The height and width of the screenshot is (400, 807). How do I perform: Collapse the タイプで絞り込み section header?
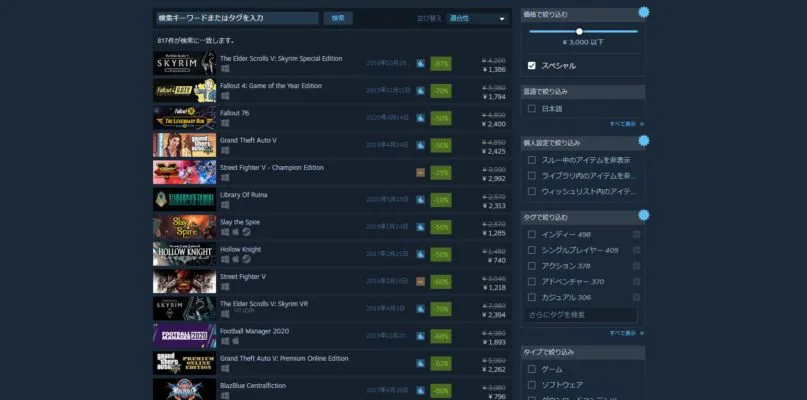(x=583, y=352)
